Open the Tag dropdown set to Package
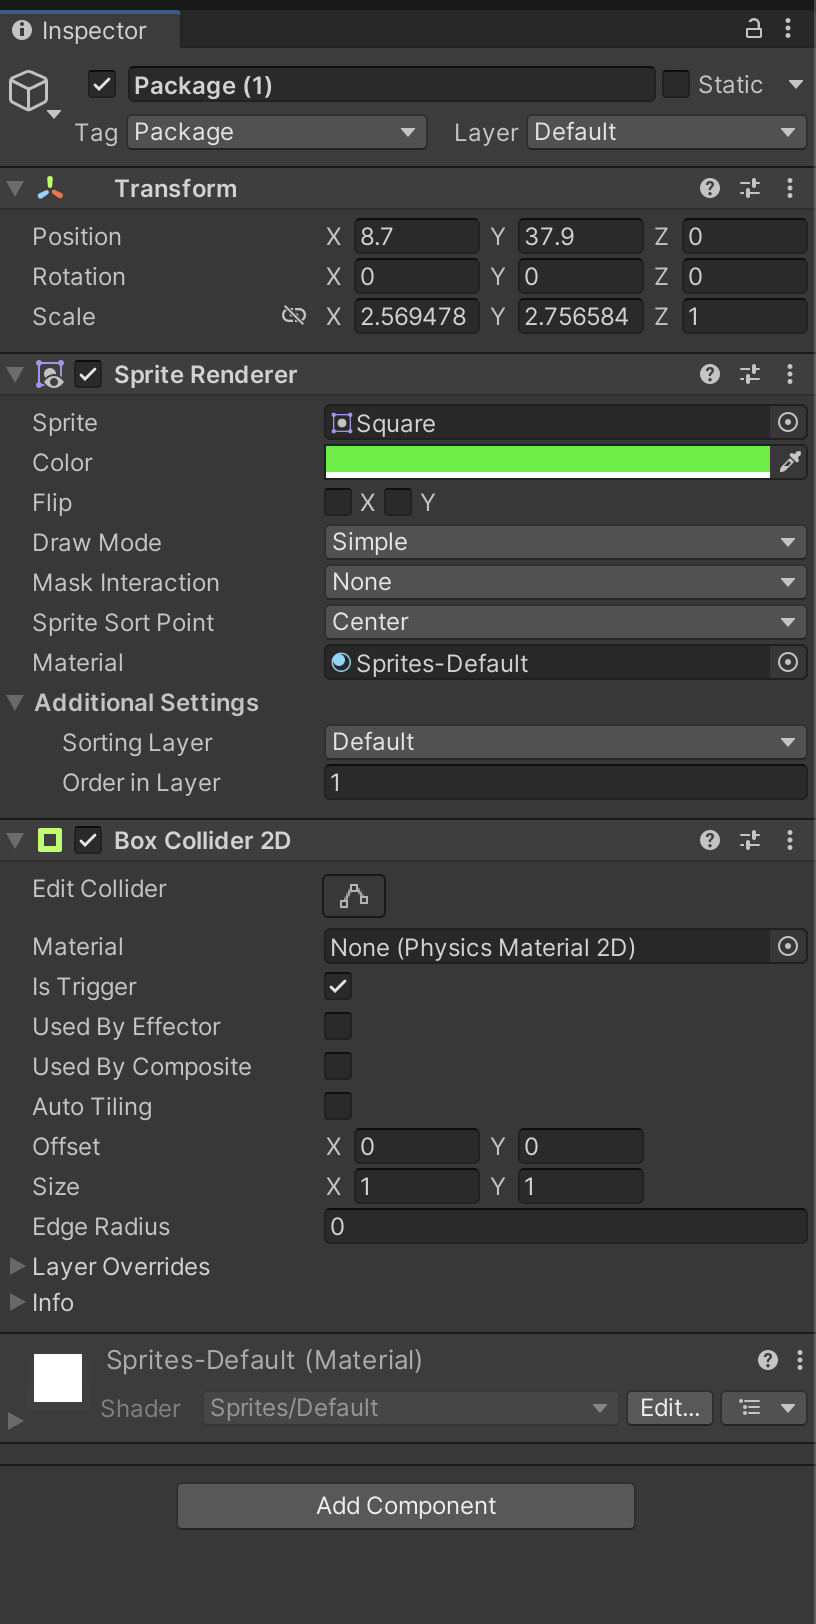The height and width of the screenshot is (1624, 816). click(277, 132)
